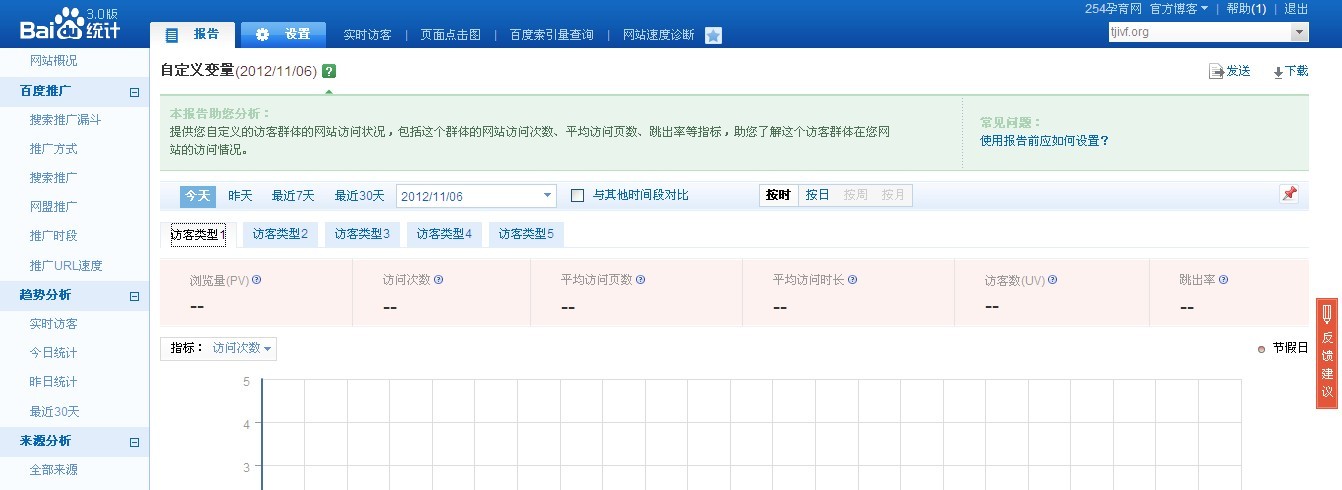1342x490 pixels.
Task: Collapse the 百度推广 sidebar section
Action: 134,91
